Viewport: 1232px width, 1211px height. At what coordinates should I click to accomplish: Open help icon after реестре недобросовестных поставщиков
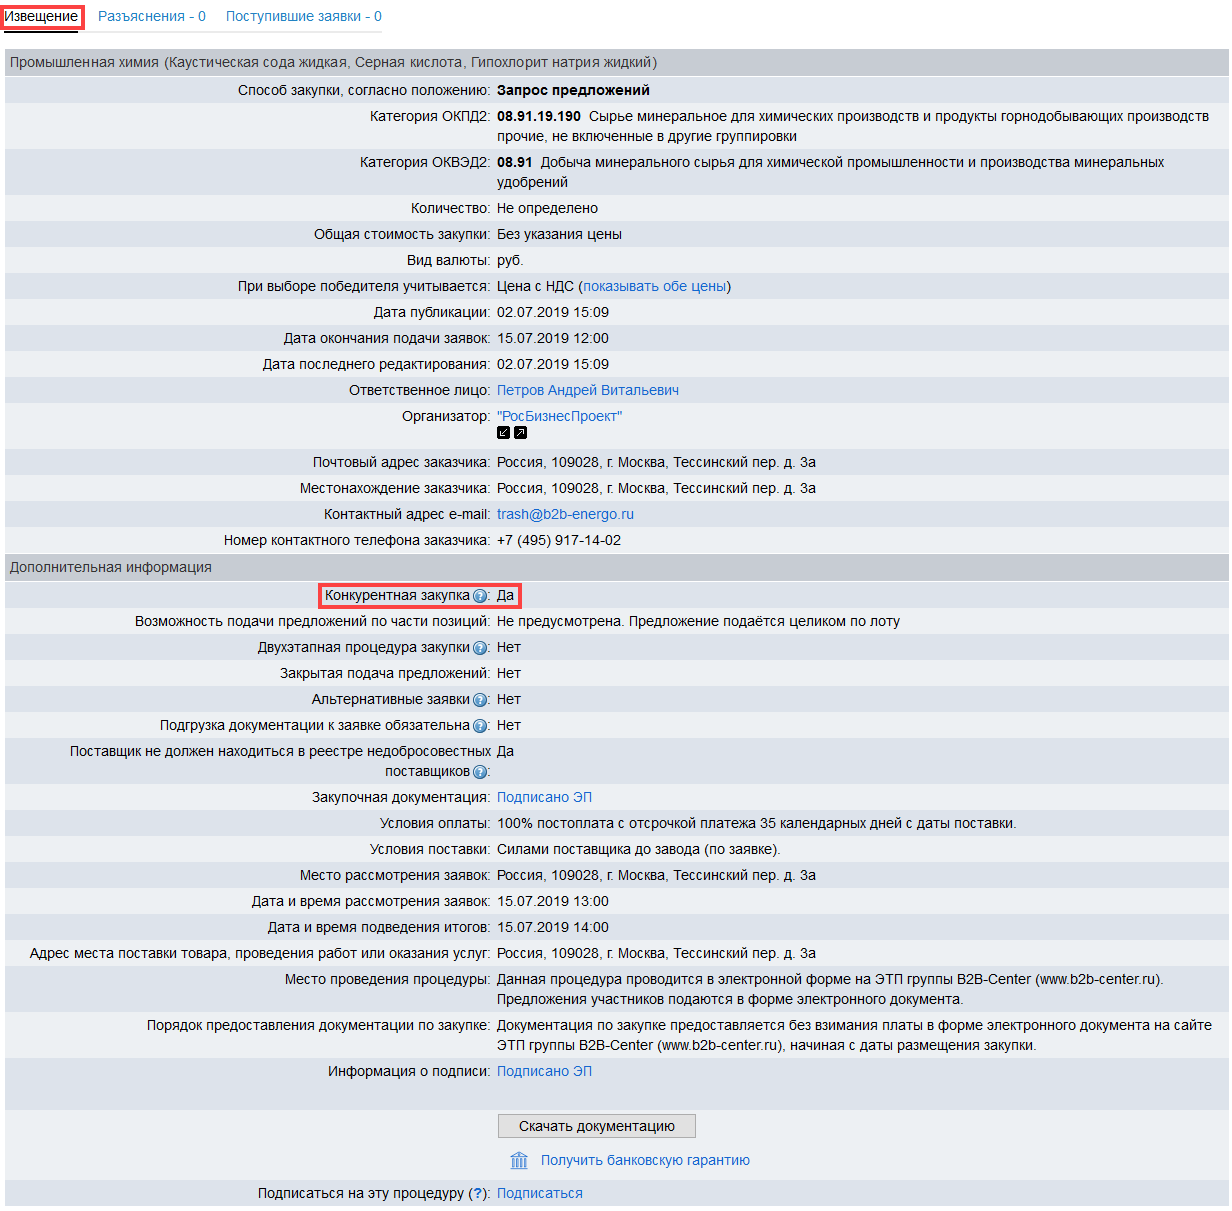pos(480,772)
